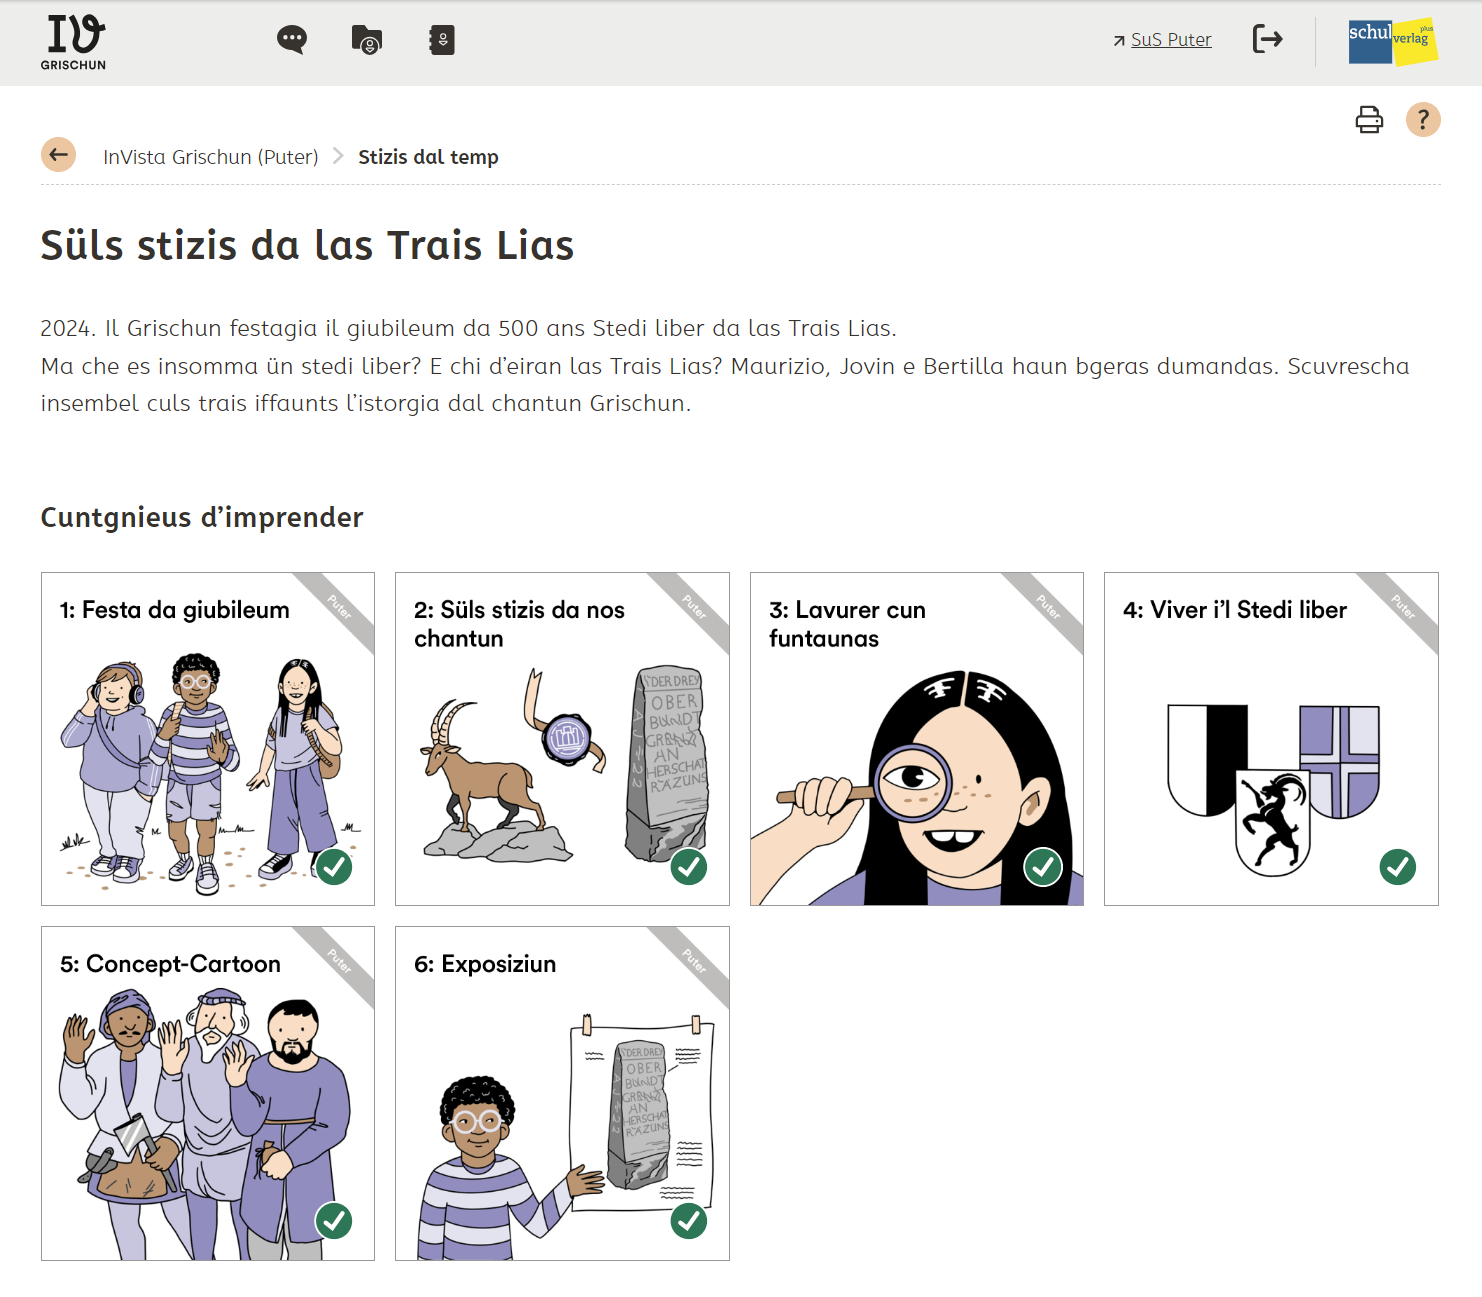Open help via question mark icon
The image size is (1482, 1297).
[x=1423, y=120]
